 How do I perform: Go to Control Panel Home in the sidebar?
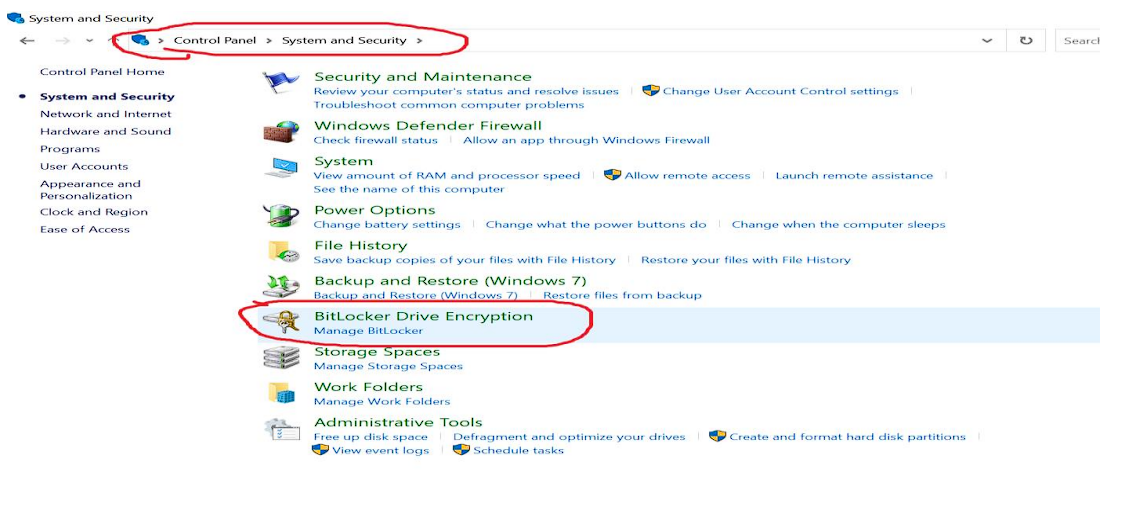pyautogui.click(x=102, y=72)
